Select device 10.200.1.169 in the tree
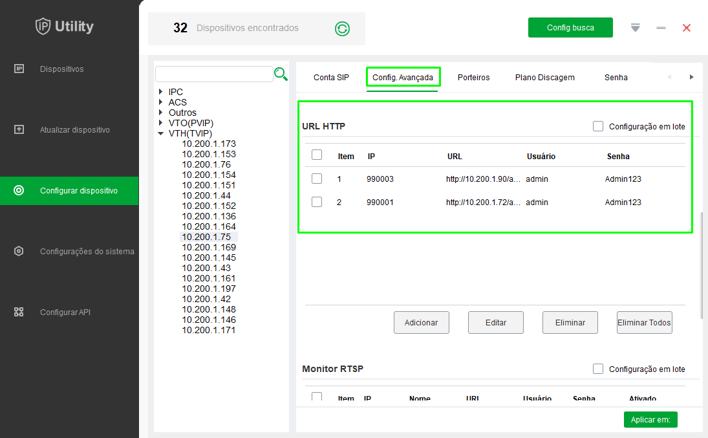 click(209, 247)
